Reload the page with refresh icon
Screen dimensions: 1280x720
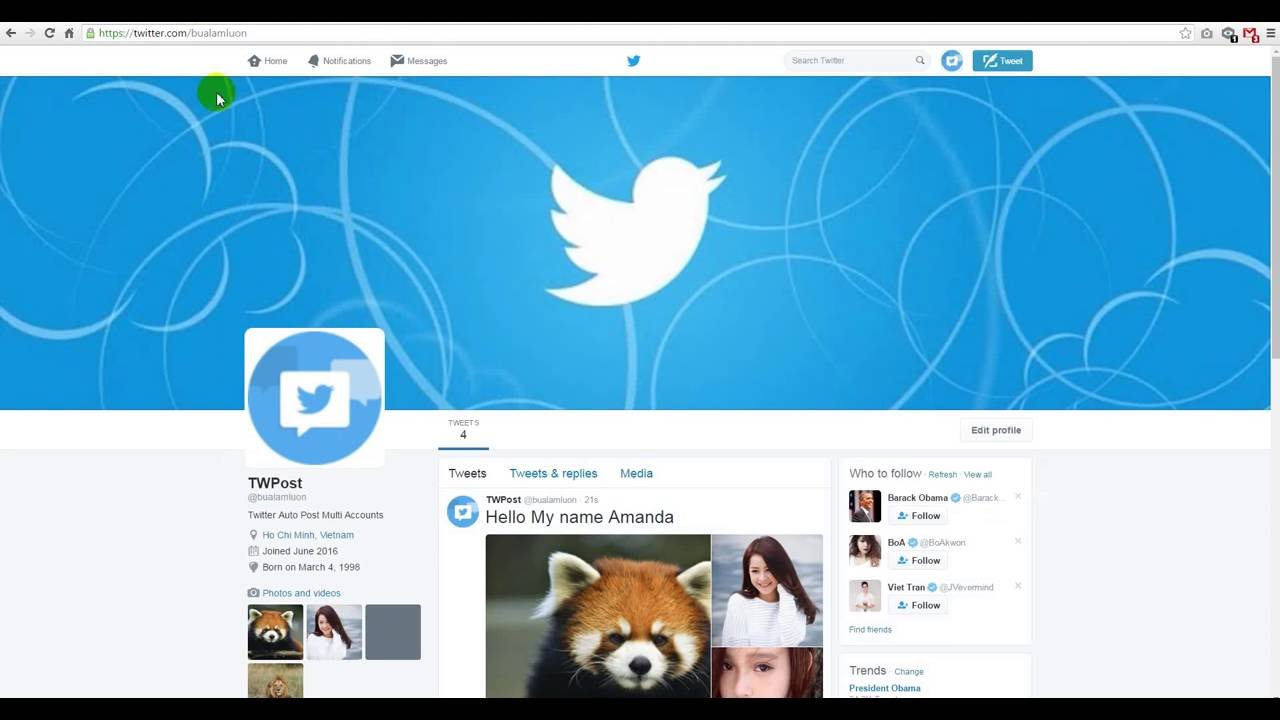(49, 33)
